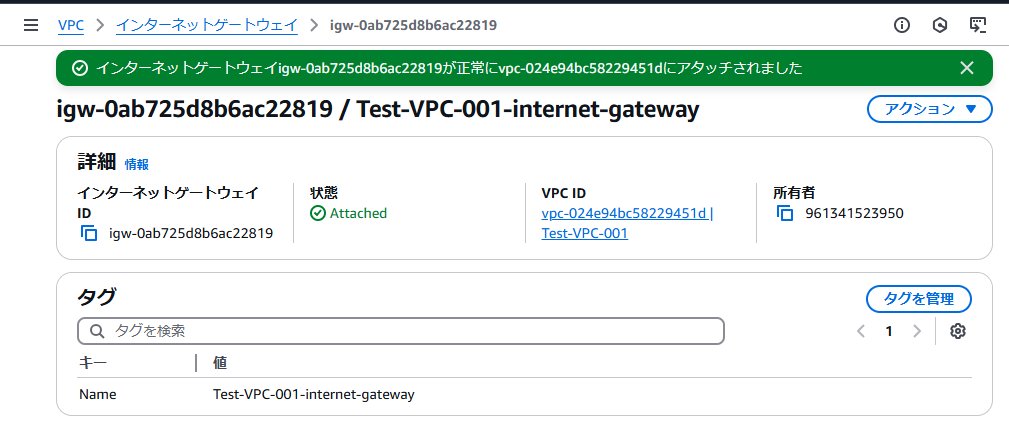1009x421 pixels.
Task: Focus the タグを検索 search field
Action: [401, 331]
